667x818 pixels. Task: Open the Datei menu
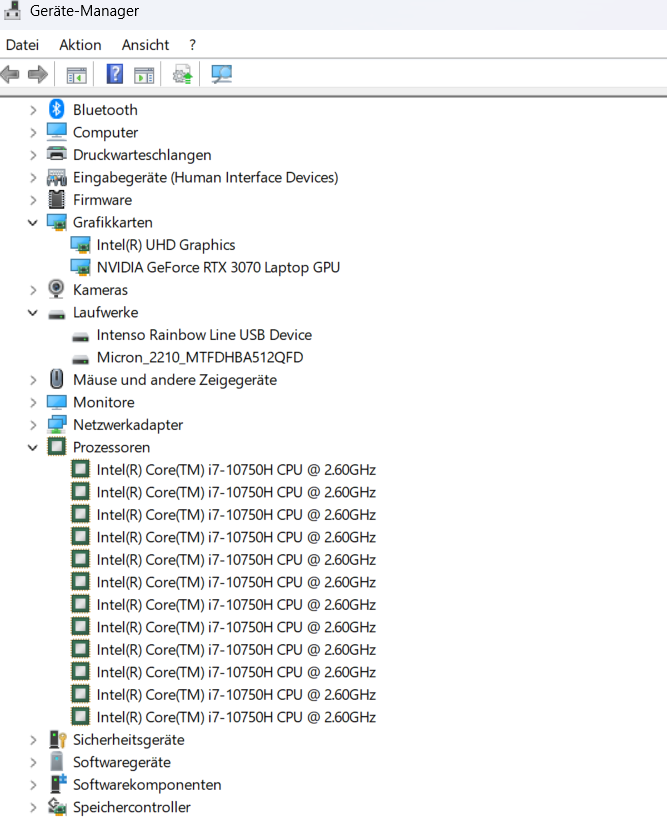(22, 45)
